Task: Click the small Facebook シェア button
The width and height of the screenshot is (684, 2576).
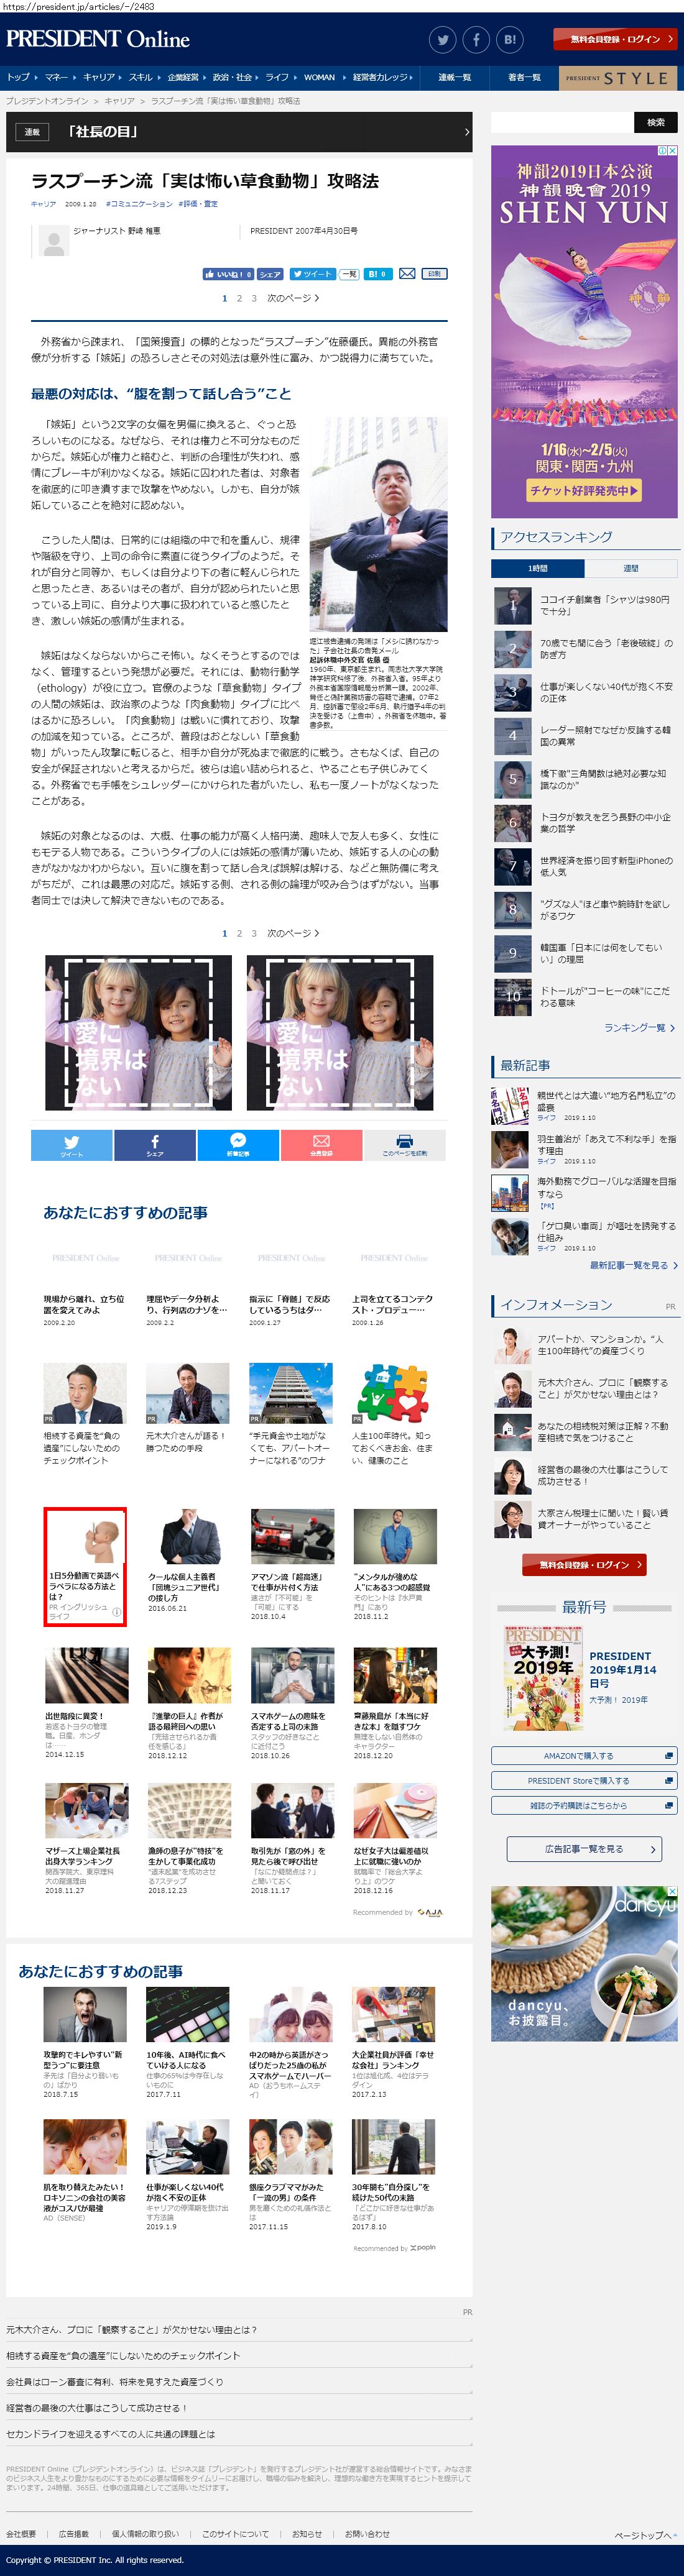Action: [270, 274]
